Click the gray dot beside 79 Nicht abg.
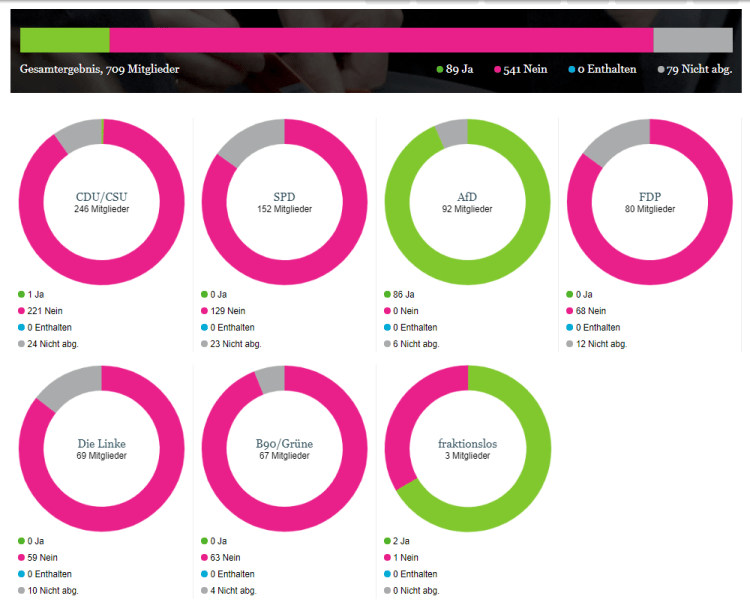The image size is (750, 611). point(661,70)
